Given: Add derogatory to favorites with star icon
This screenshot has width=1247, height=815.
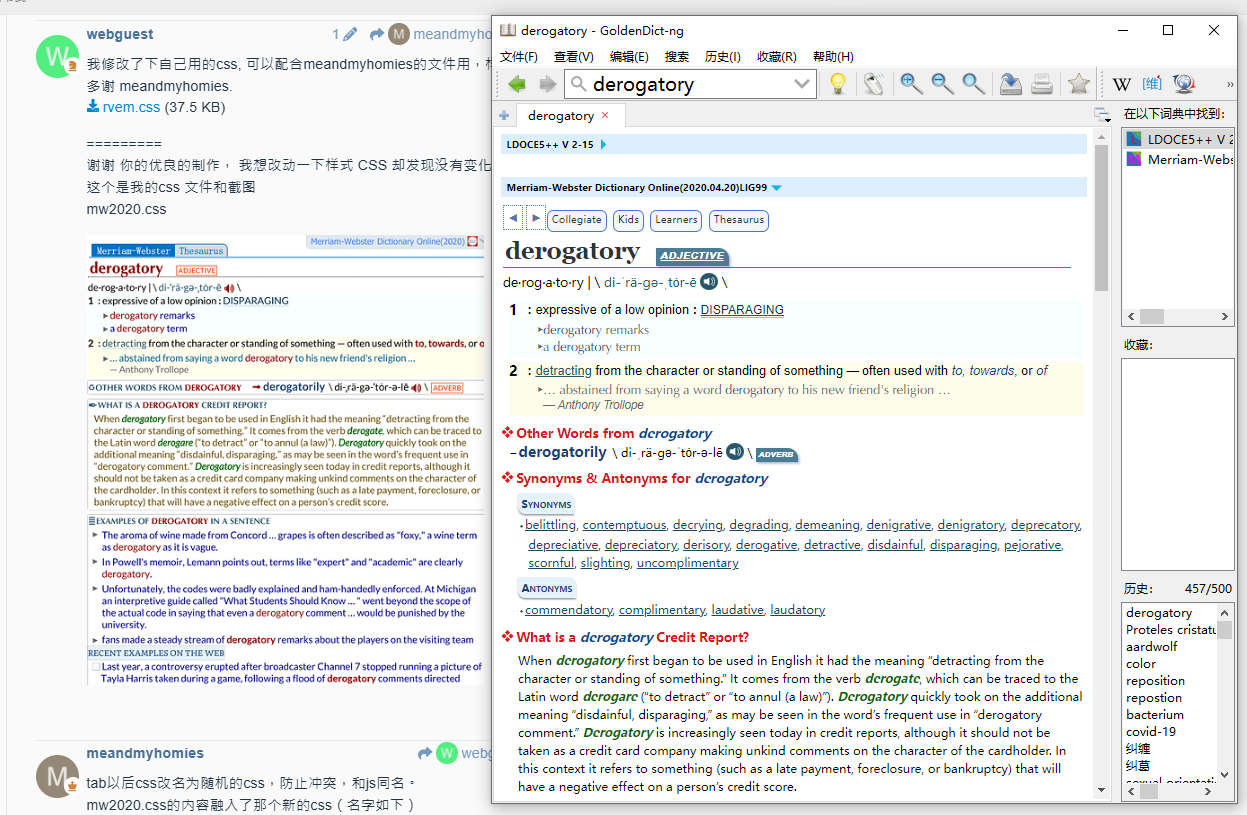Looking at the screenshot, I should 1078,84.
